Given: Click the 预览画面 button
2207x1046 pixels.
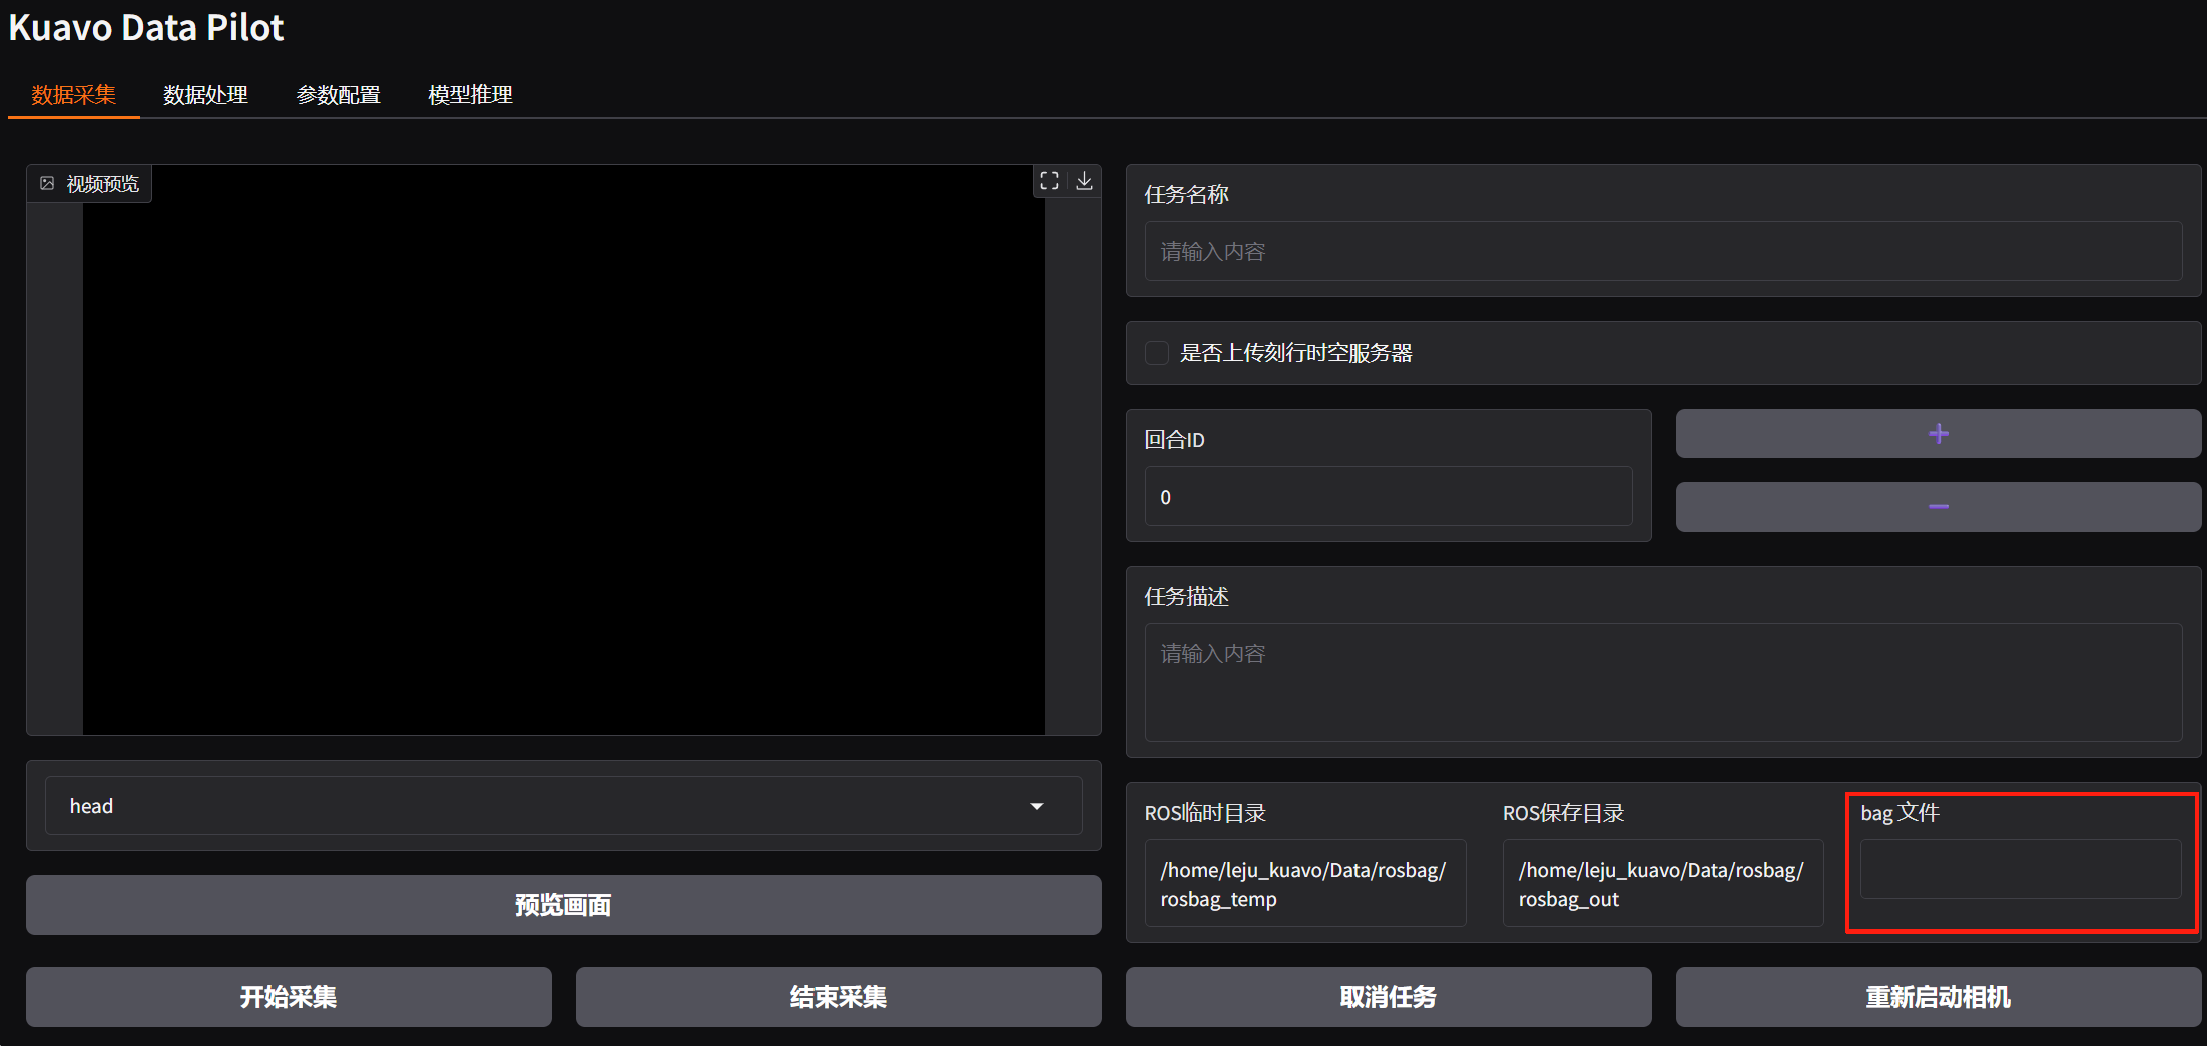Looking at the screenshot, I should point(564,905).
